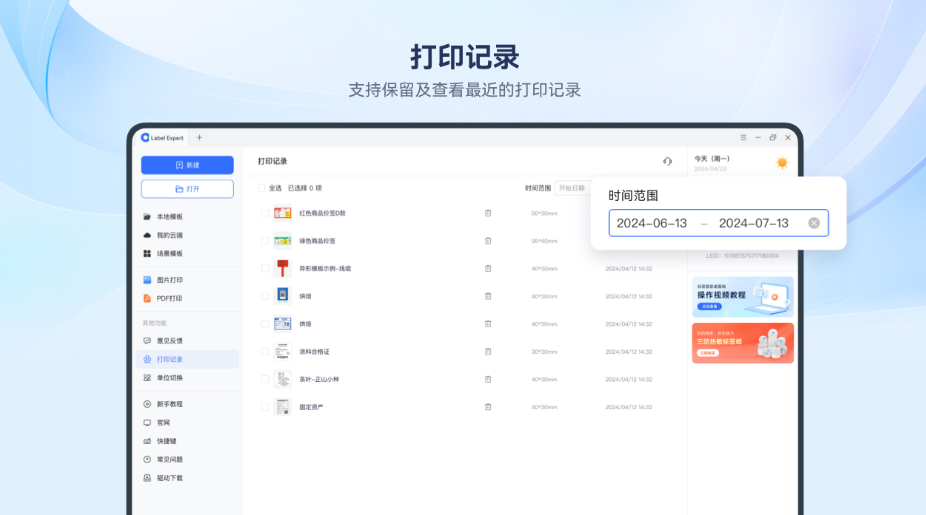
Task: Click the 红色商品价签D款 record name
Action: 322,213
